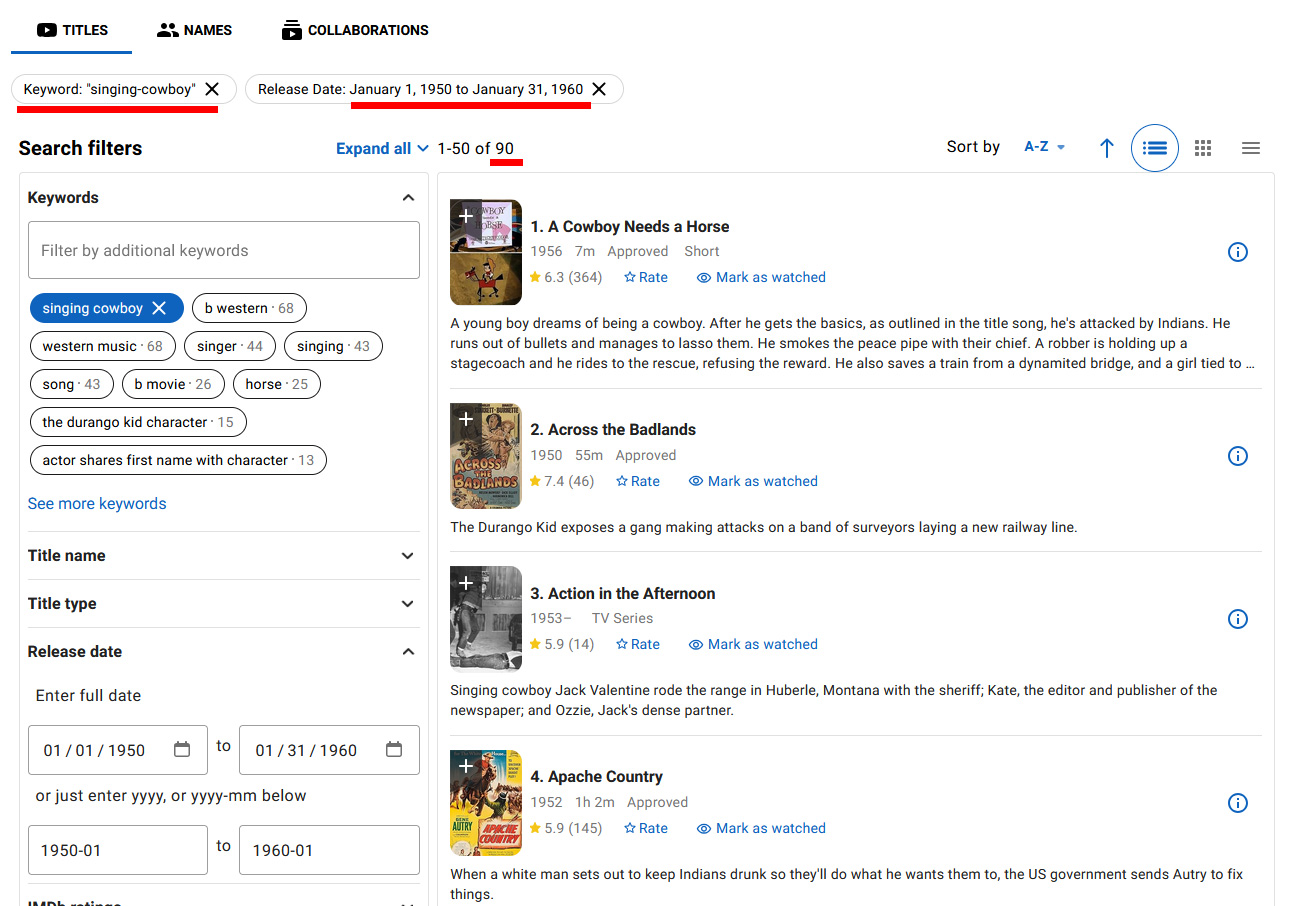
Task: Open Action in the Afternoon poster
Action: pyautogui.click(x=486, y=619)
